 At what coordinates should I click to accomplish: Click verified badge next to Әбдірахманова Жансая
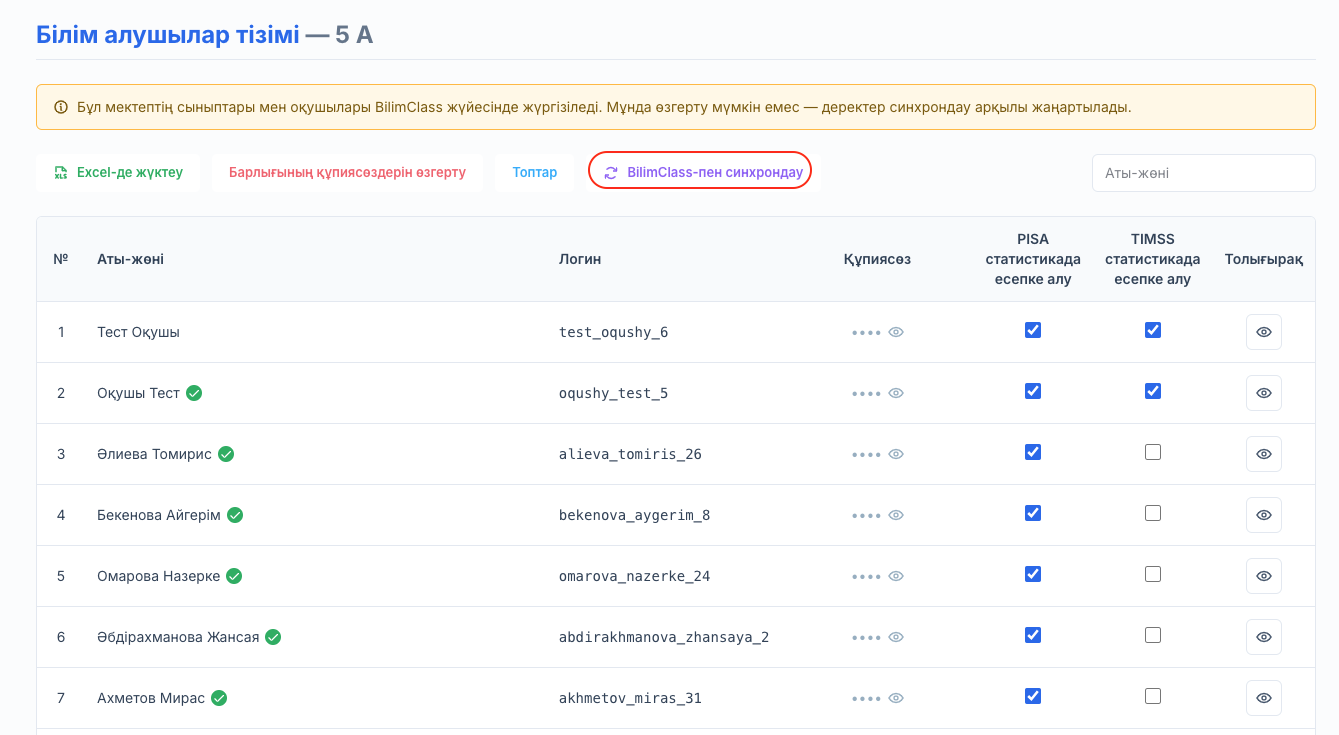click(273, 637)
